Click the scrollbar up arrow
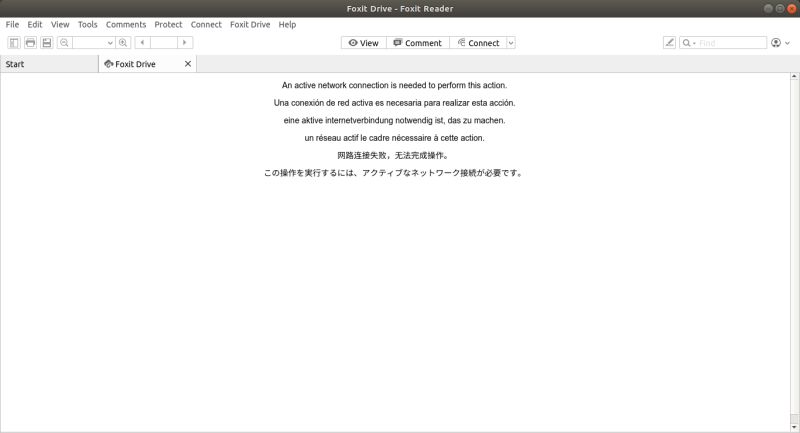The image size is (800, 433). (x=794, y=77)
